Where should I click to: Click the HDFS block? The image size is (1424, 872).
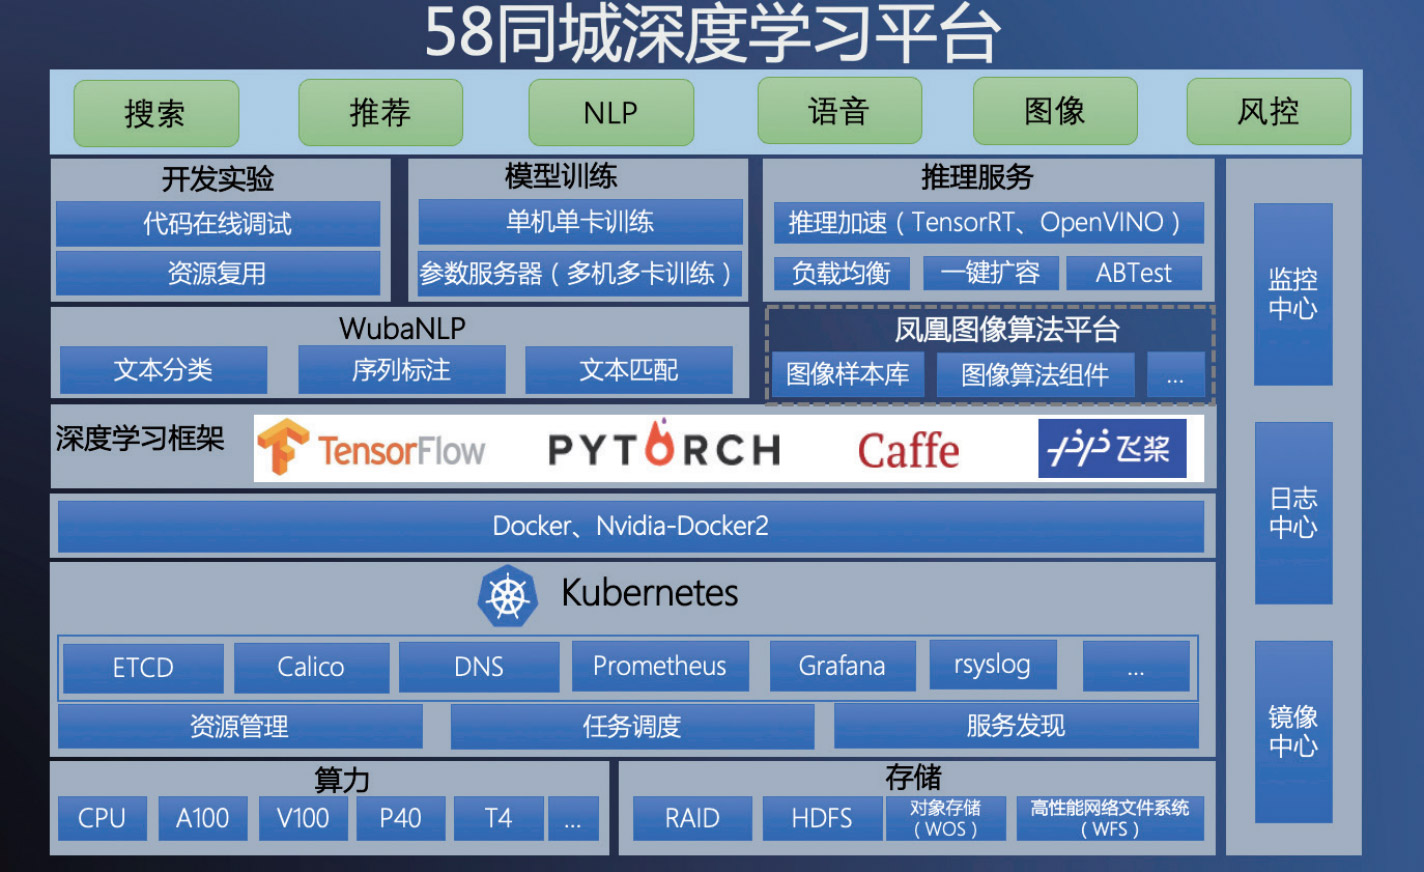tap(822, 818)
